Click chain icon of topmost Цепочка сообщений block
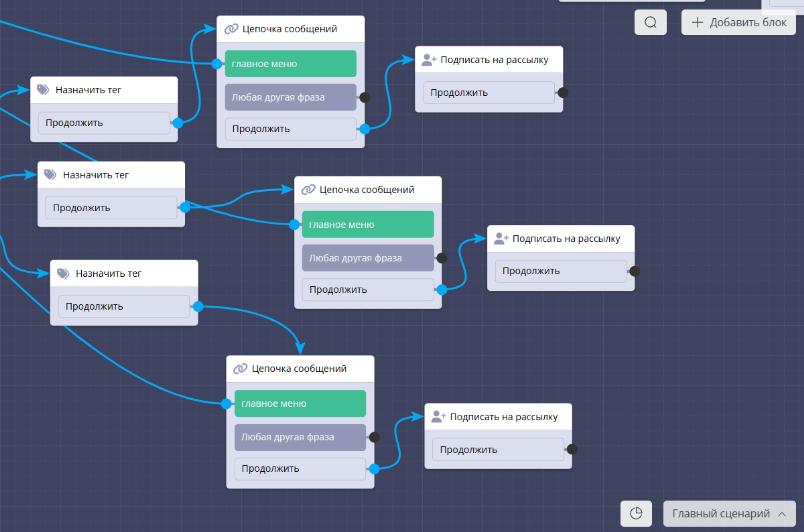Viewport: 804px width, 532px height. pyautogui.click(x=231, y=29)
